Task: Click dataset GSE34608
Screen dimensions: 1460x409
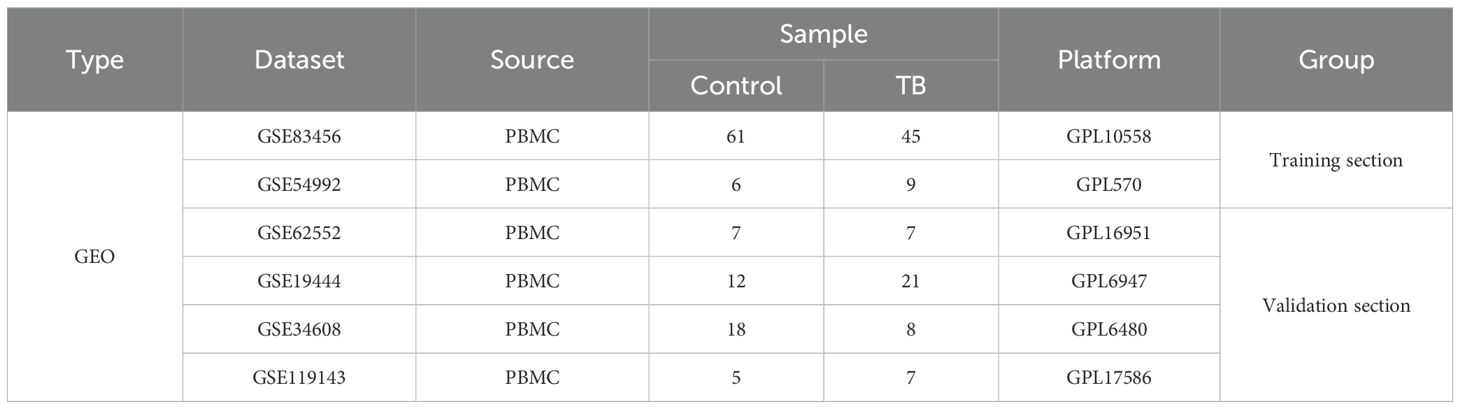Action: [x=299, y=329]
